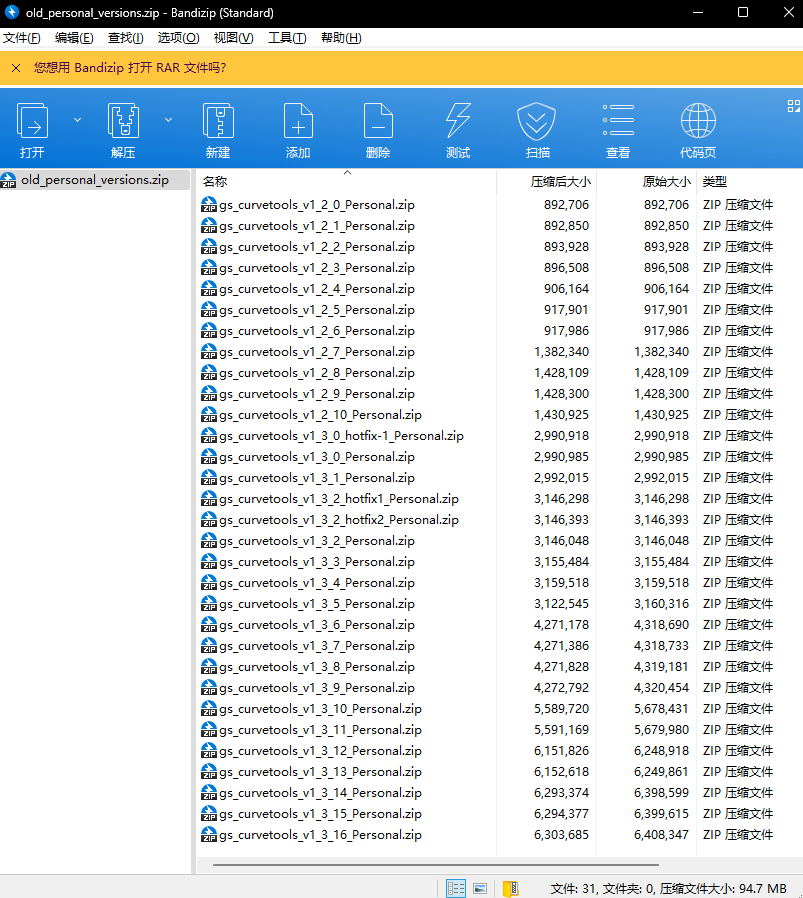Click the archive info icon in status bar
The width and height of the screenshot is (803, 898).
click(510, 888)
